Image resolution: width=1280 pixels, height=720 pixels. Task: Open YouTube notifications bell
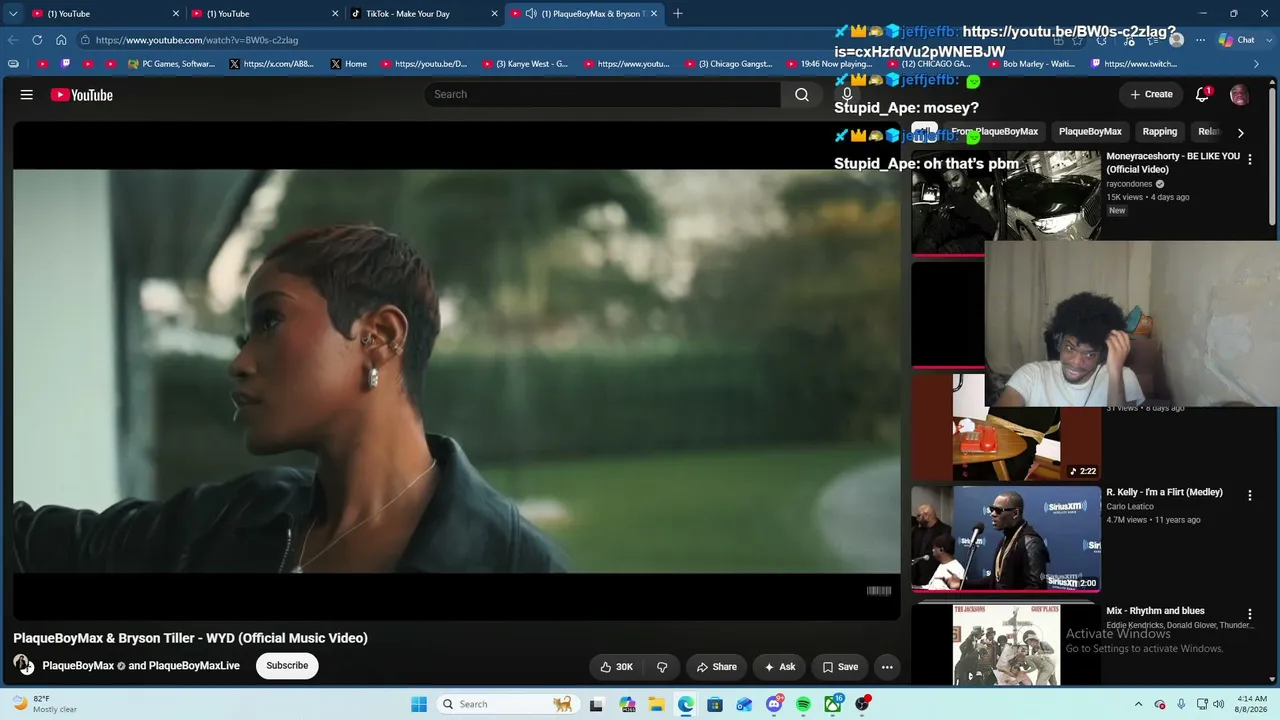[x=1202, y=95]
